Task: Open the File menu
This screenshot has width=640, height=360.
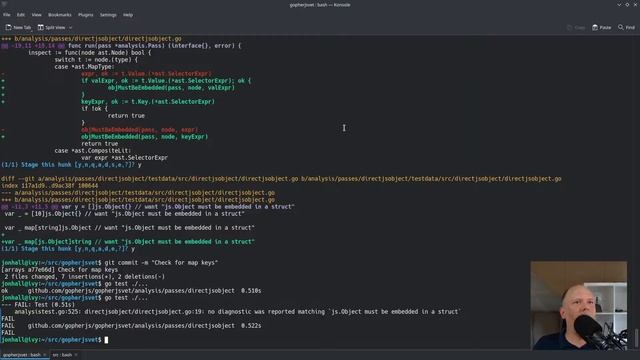Action: pyautogui.click(x=7, y=15)
